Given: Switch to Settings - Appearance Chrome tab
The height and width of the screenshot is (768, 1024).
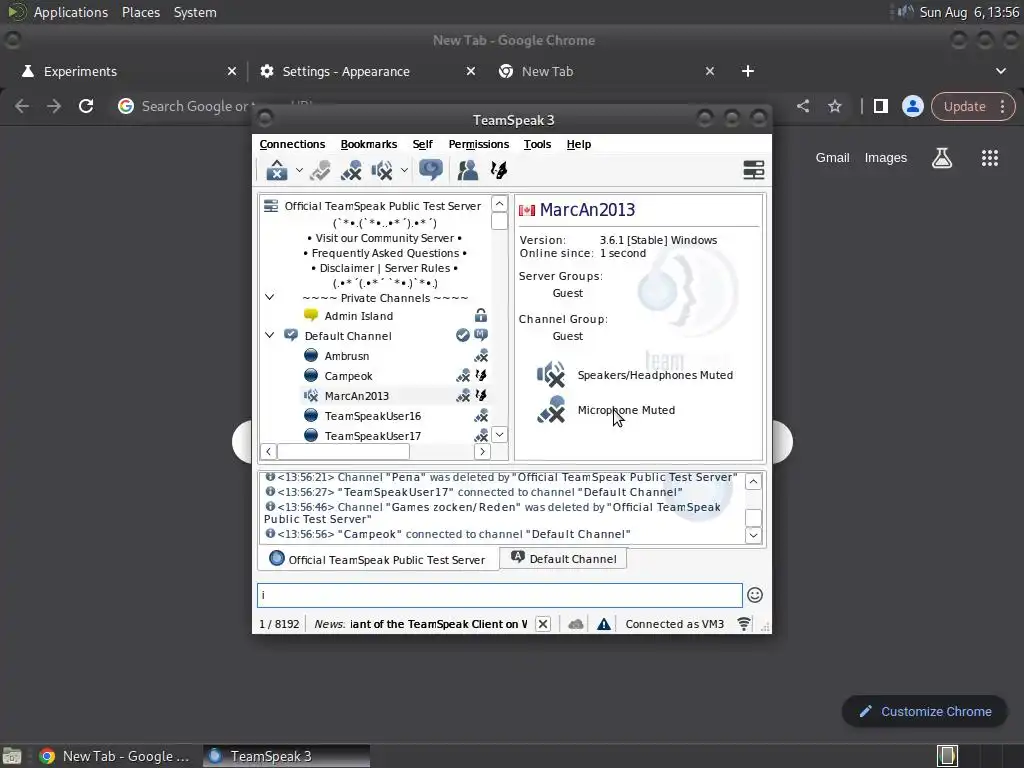Looking at the screenshot, I should pyautogui.click(x=368, y=71).
